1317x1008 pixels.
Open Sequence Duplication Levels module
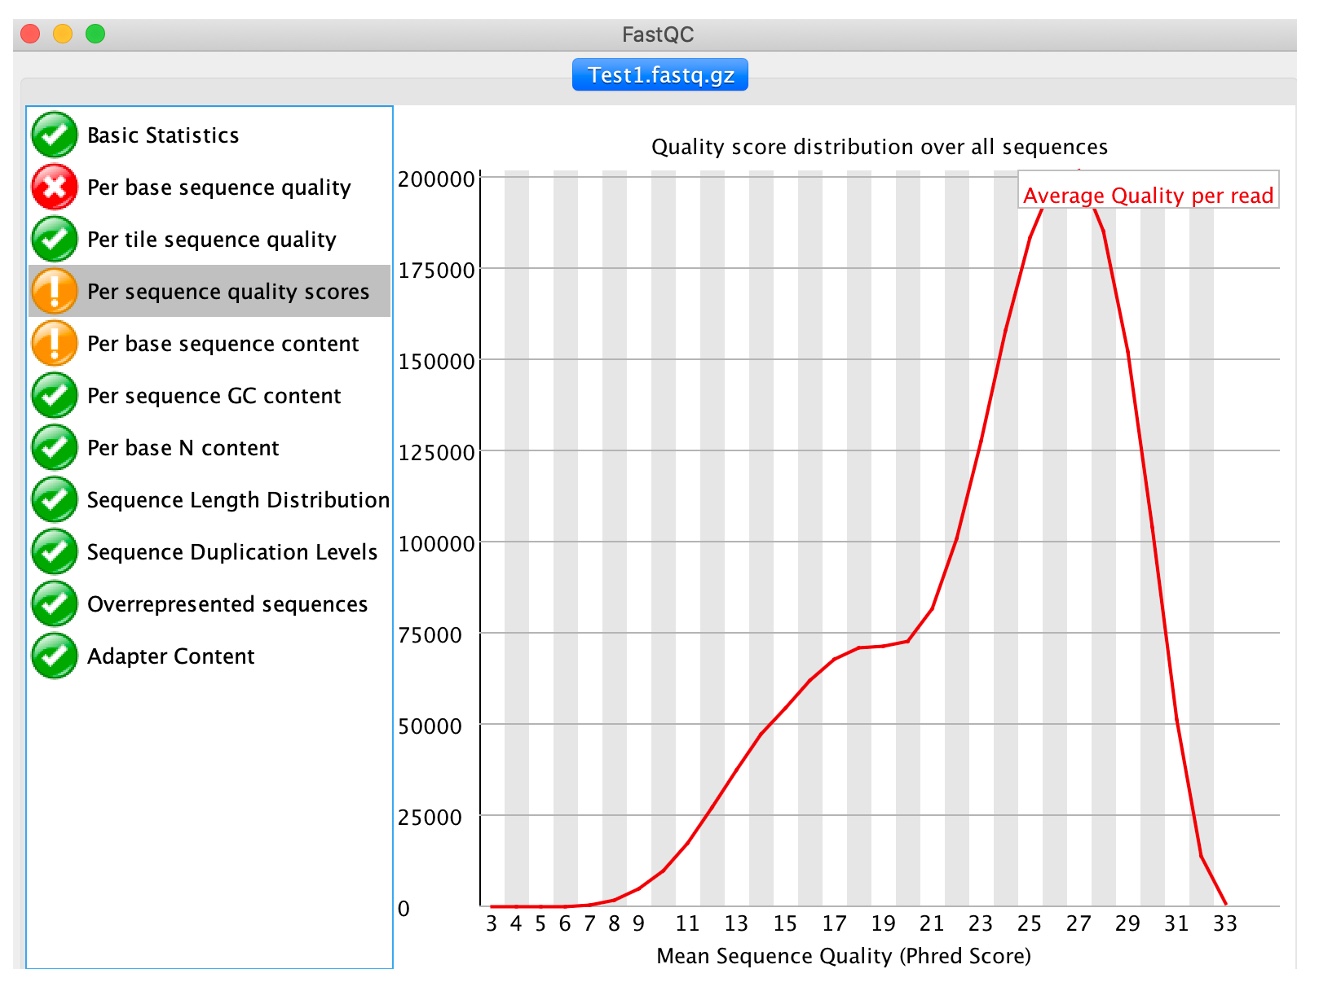tap(232, 552)
